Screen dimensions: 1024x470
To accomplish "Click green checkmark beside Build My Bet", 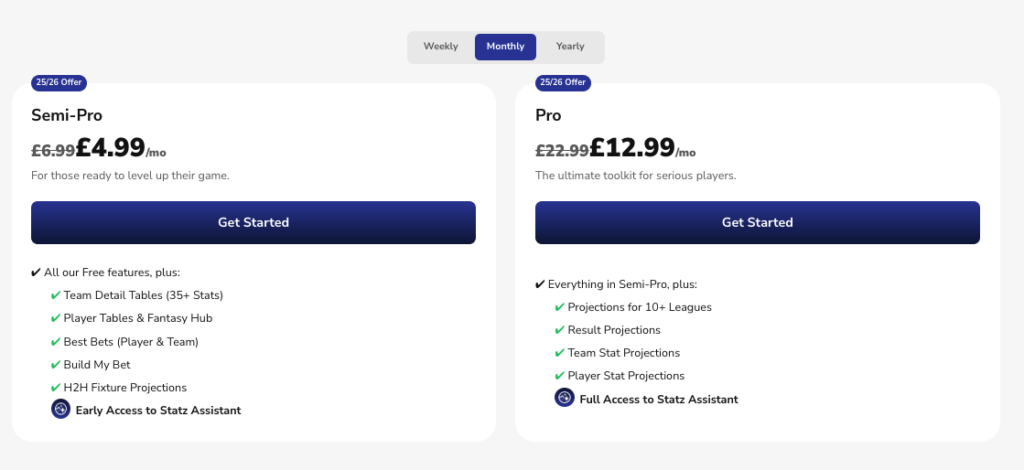I will click(x=56, y=364).
